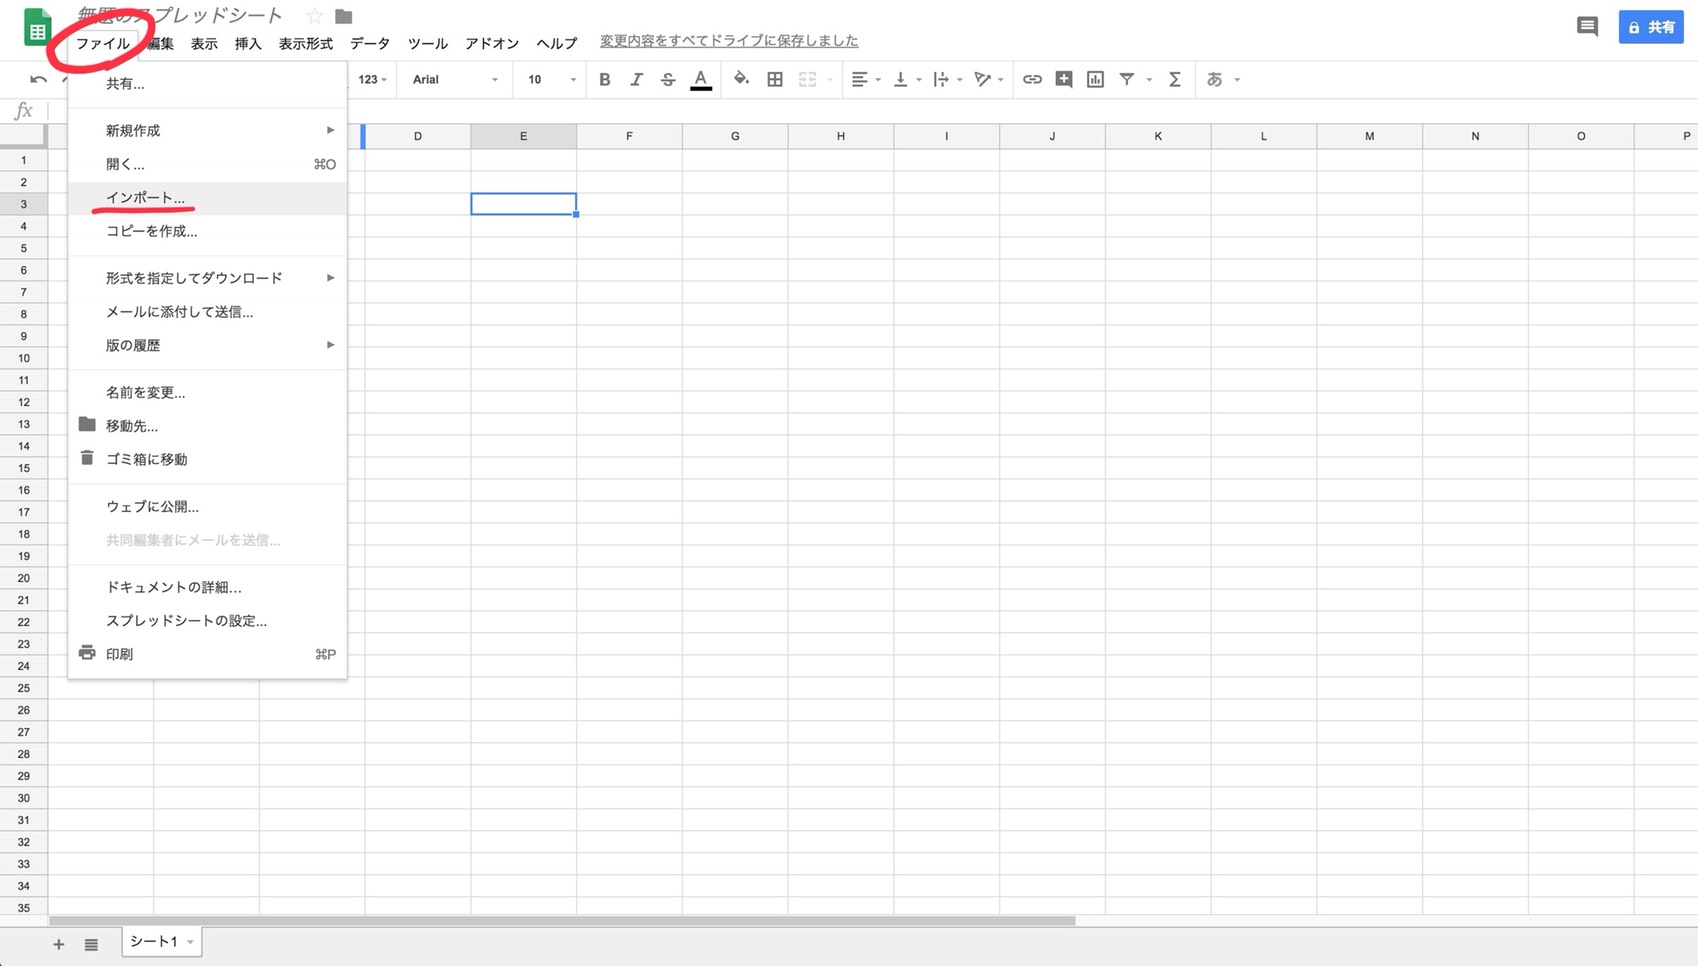This screenshot has height=966, width=1698.
Task: Open the font size 10 dropdown
Action: [552, 79]
